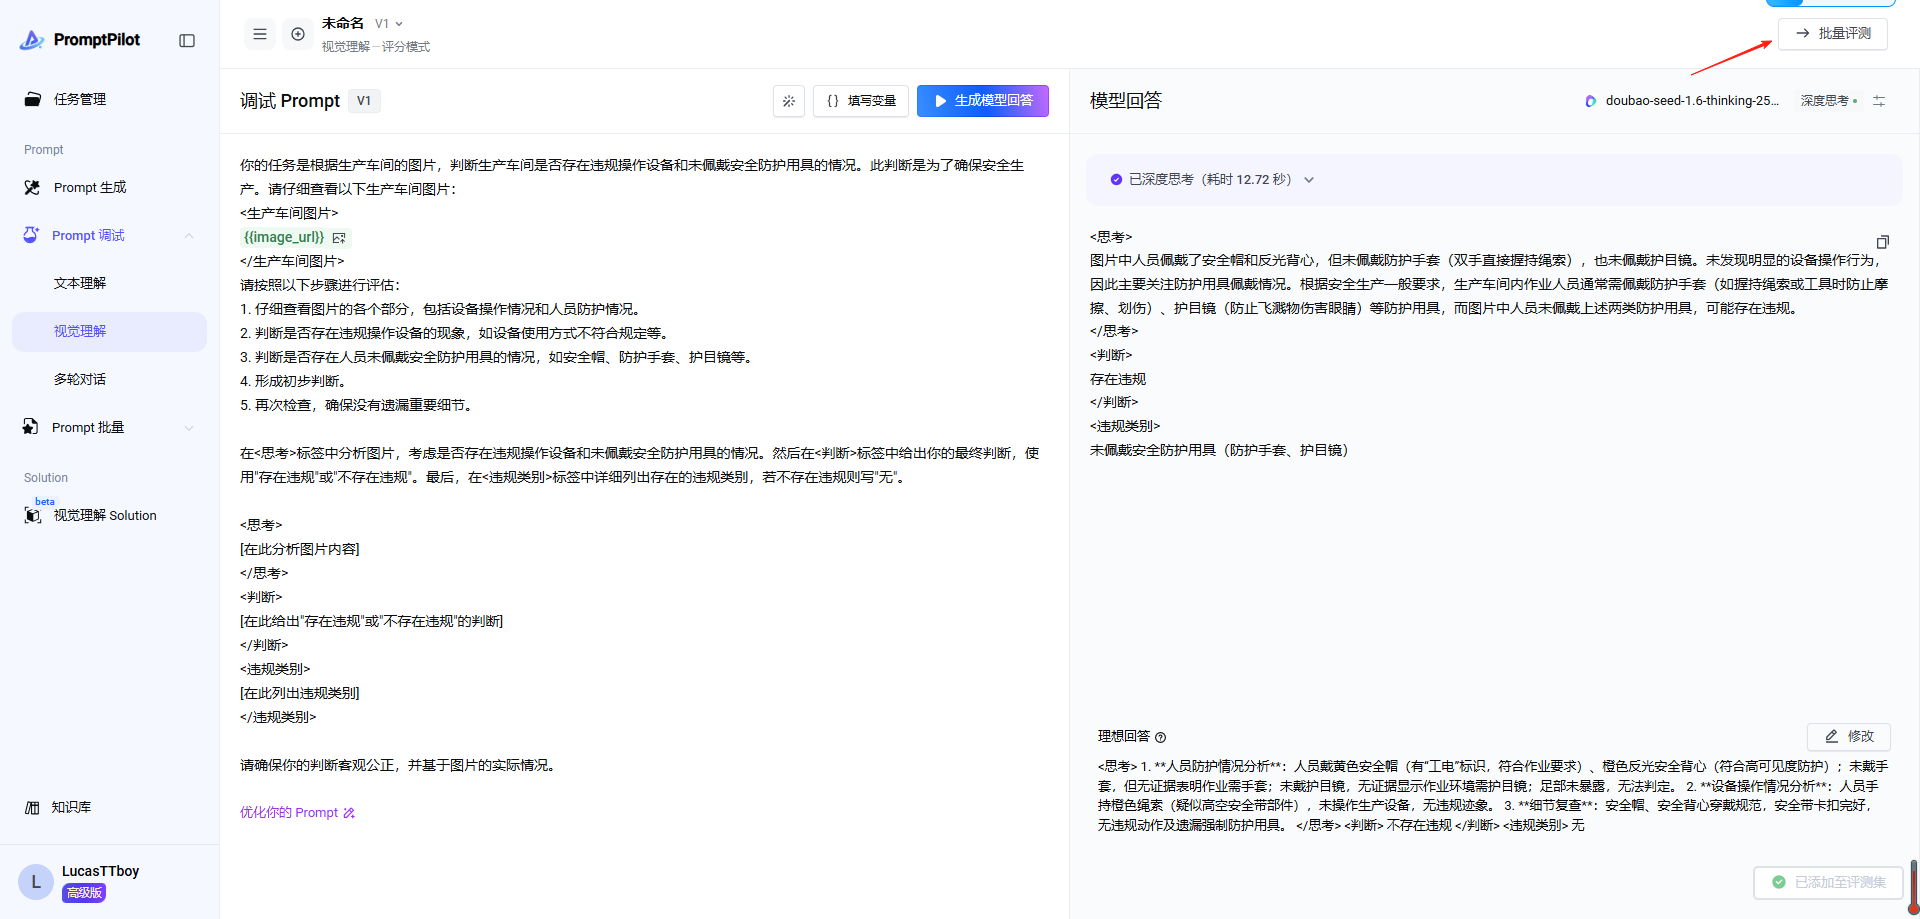This screenshot has width=1920, height=919.
Task: Select 多轮对话 in the sidebar
Action: click(80, 380)
